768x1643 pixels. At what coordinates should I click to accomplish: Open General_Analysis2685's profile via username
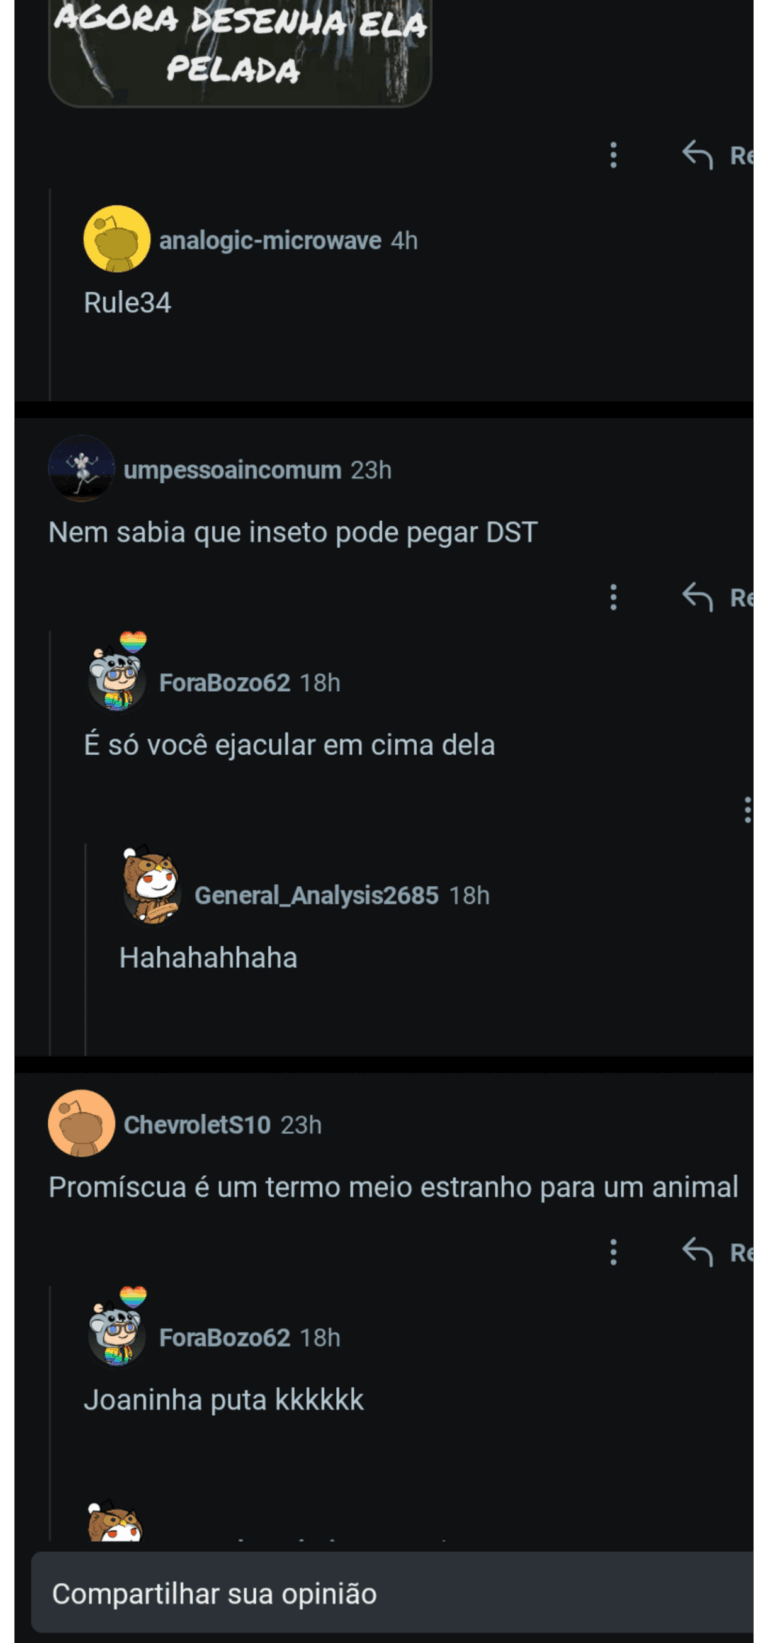click(316, 895)
